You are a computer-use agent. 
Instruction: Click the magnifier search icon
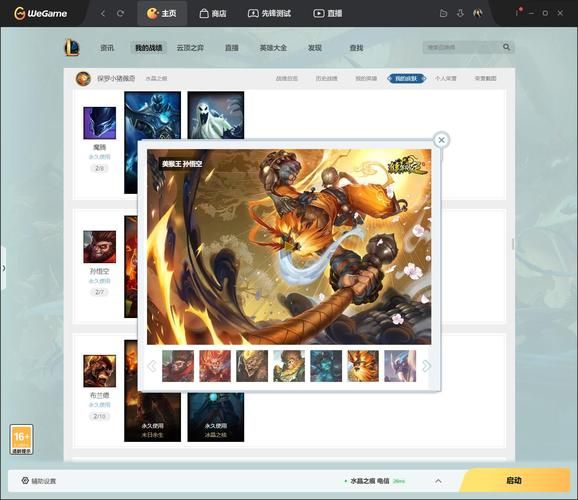(506, 47)
